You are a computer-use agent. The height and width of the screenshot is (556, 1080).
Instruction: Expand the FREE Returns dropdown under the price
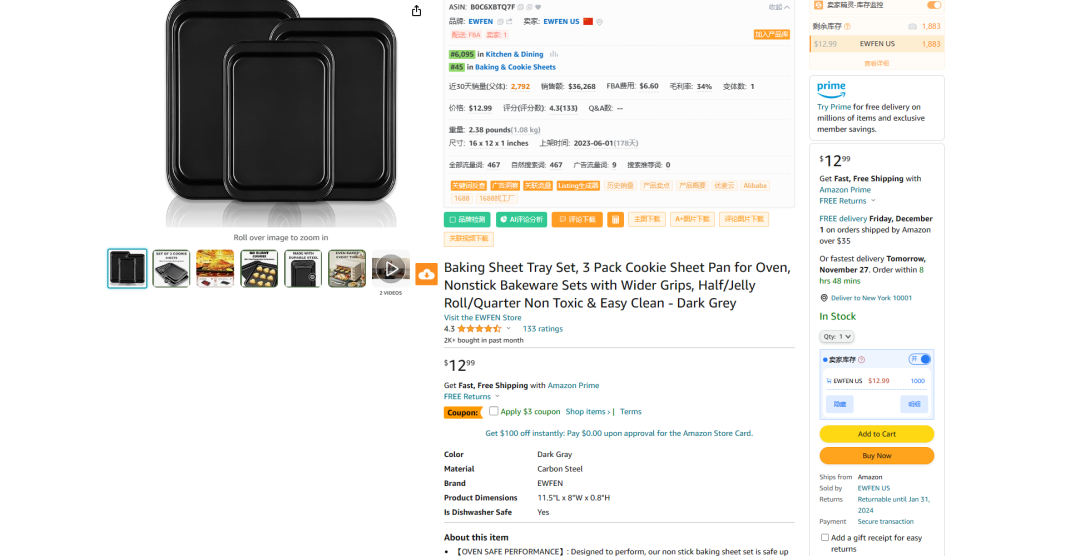[x=472, y=397]
